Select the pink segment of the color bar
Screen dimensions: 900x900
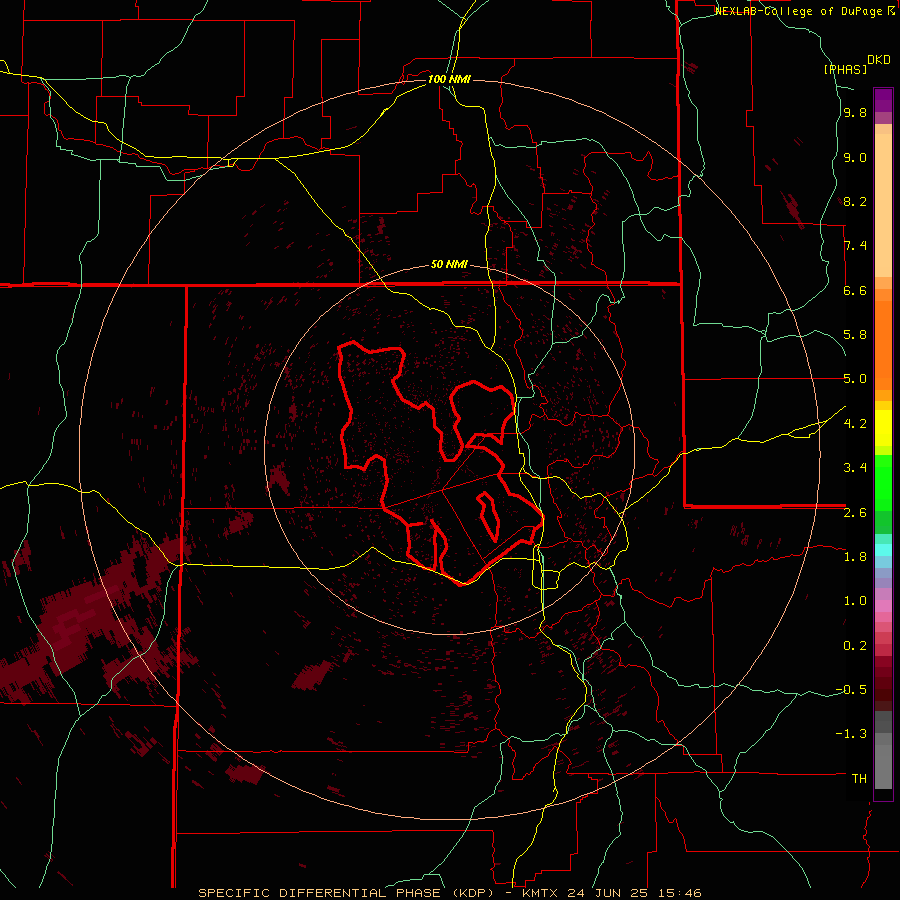click(x=883, y=606)
